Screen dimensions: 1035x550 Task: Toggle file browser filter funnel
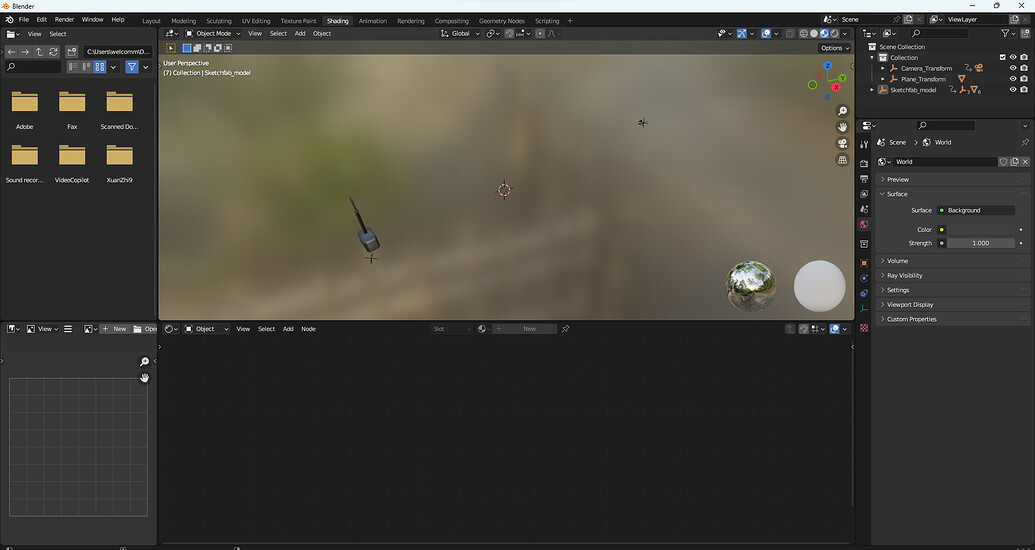[x=132, y=67]
